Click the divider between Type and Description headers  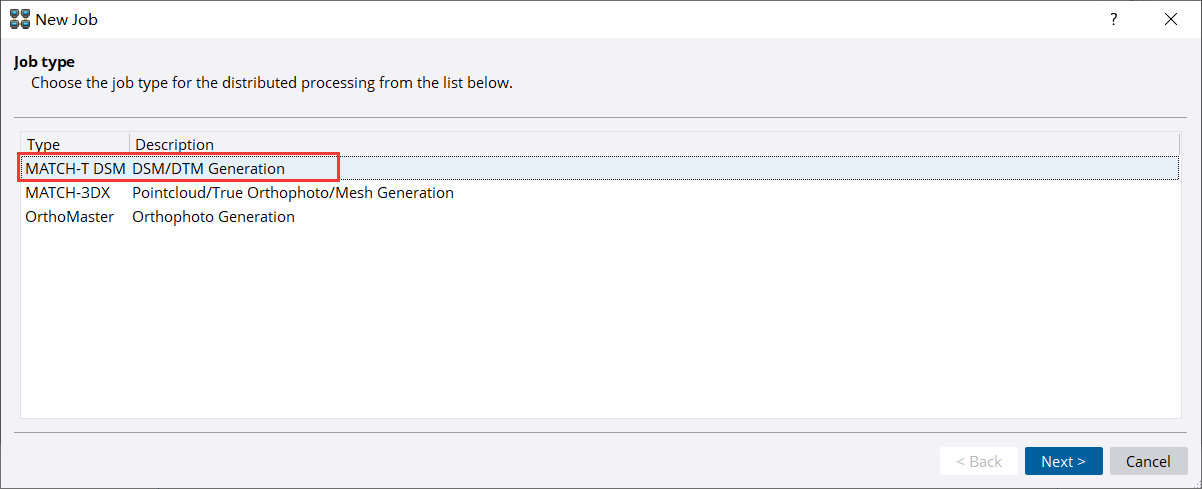tap(130, 144)
